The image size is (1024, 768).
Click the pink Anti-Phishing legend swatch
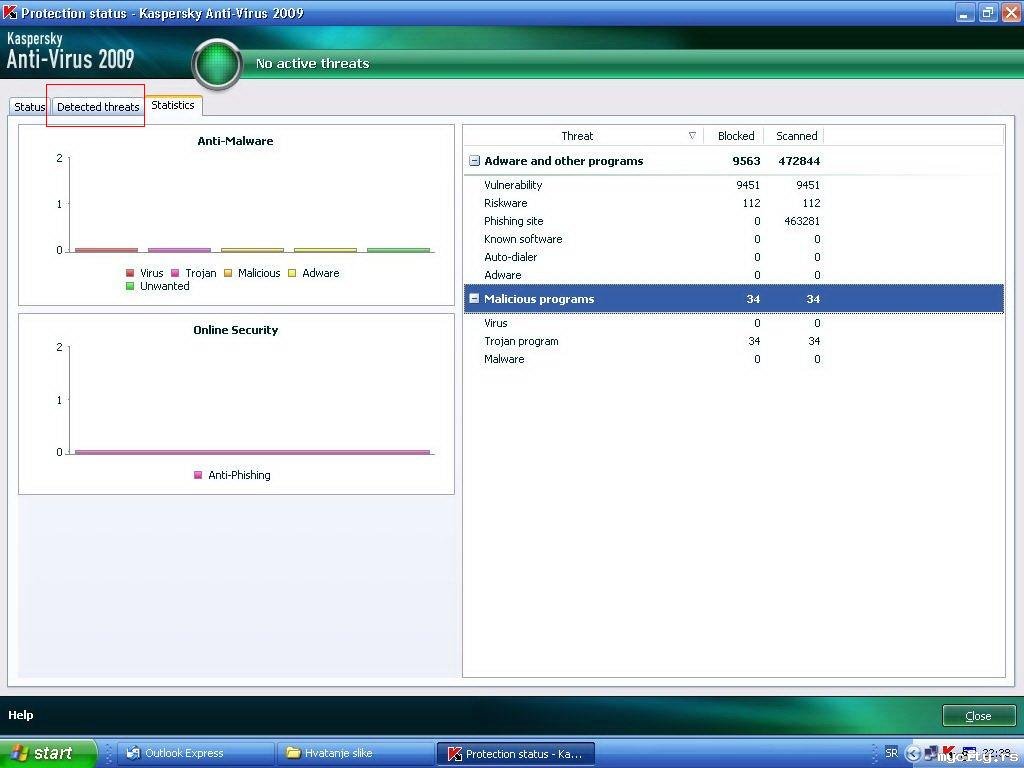pos(198,475)
